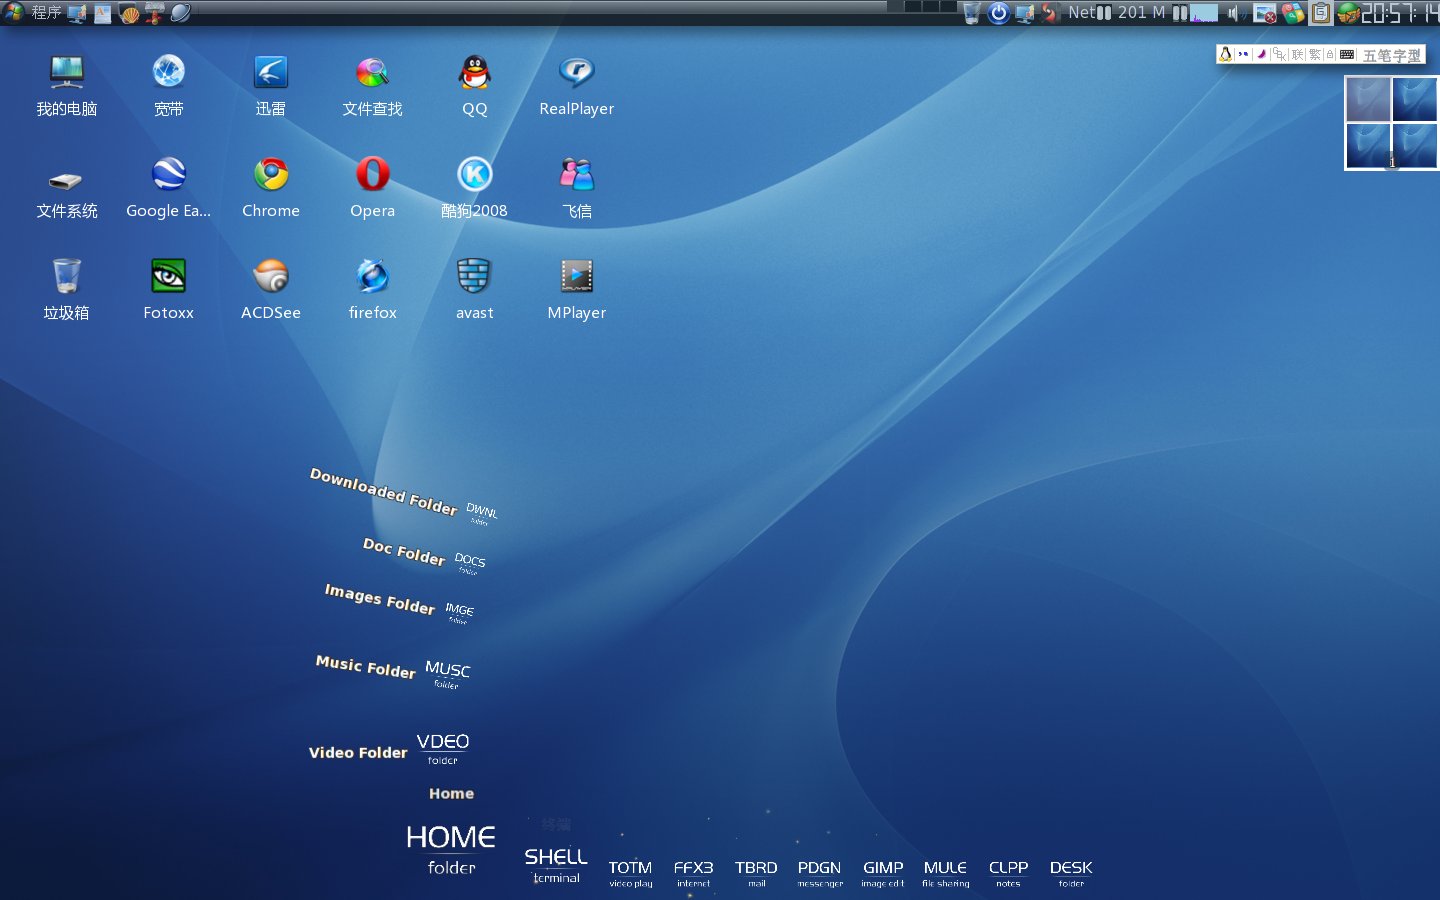Open virtual keyboard from input method bar
This screenshot has height=900, width=1440.
coord(1347,54)
